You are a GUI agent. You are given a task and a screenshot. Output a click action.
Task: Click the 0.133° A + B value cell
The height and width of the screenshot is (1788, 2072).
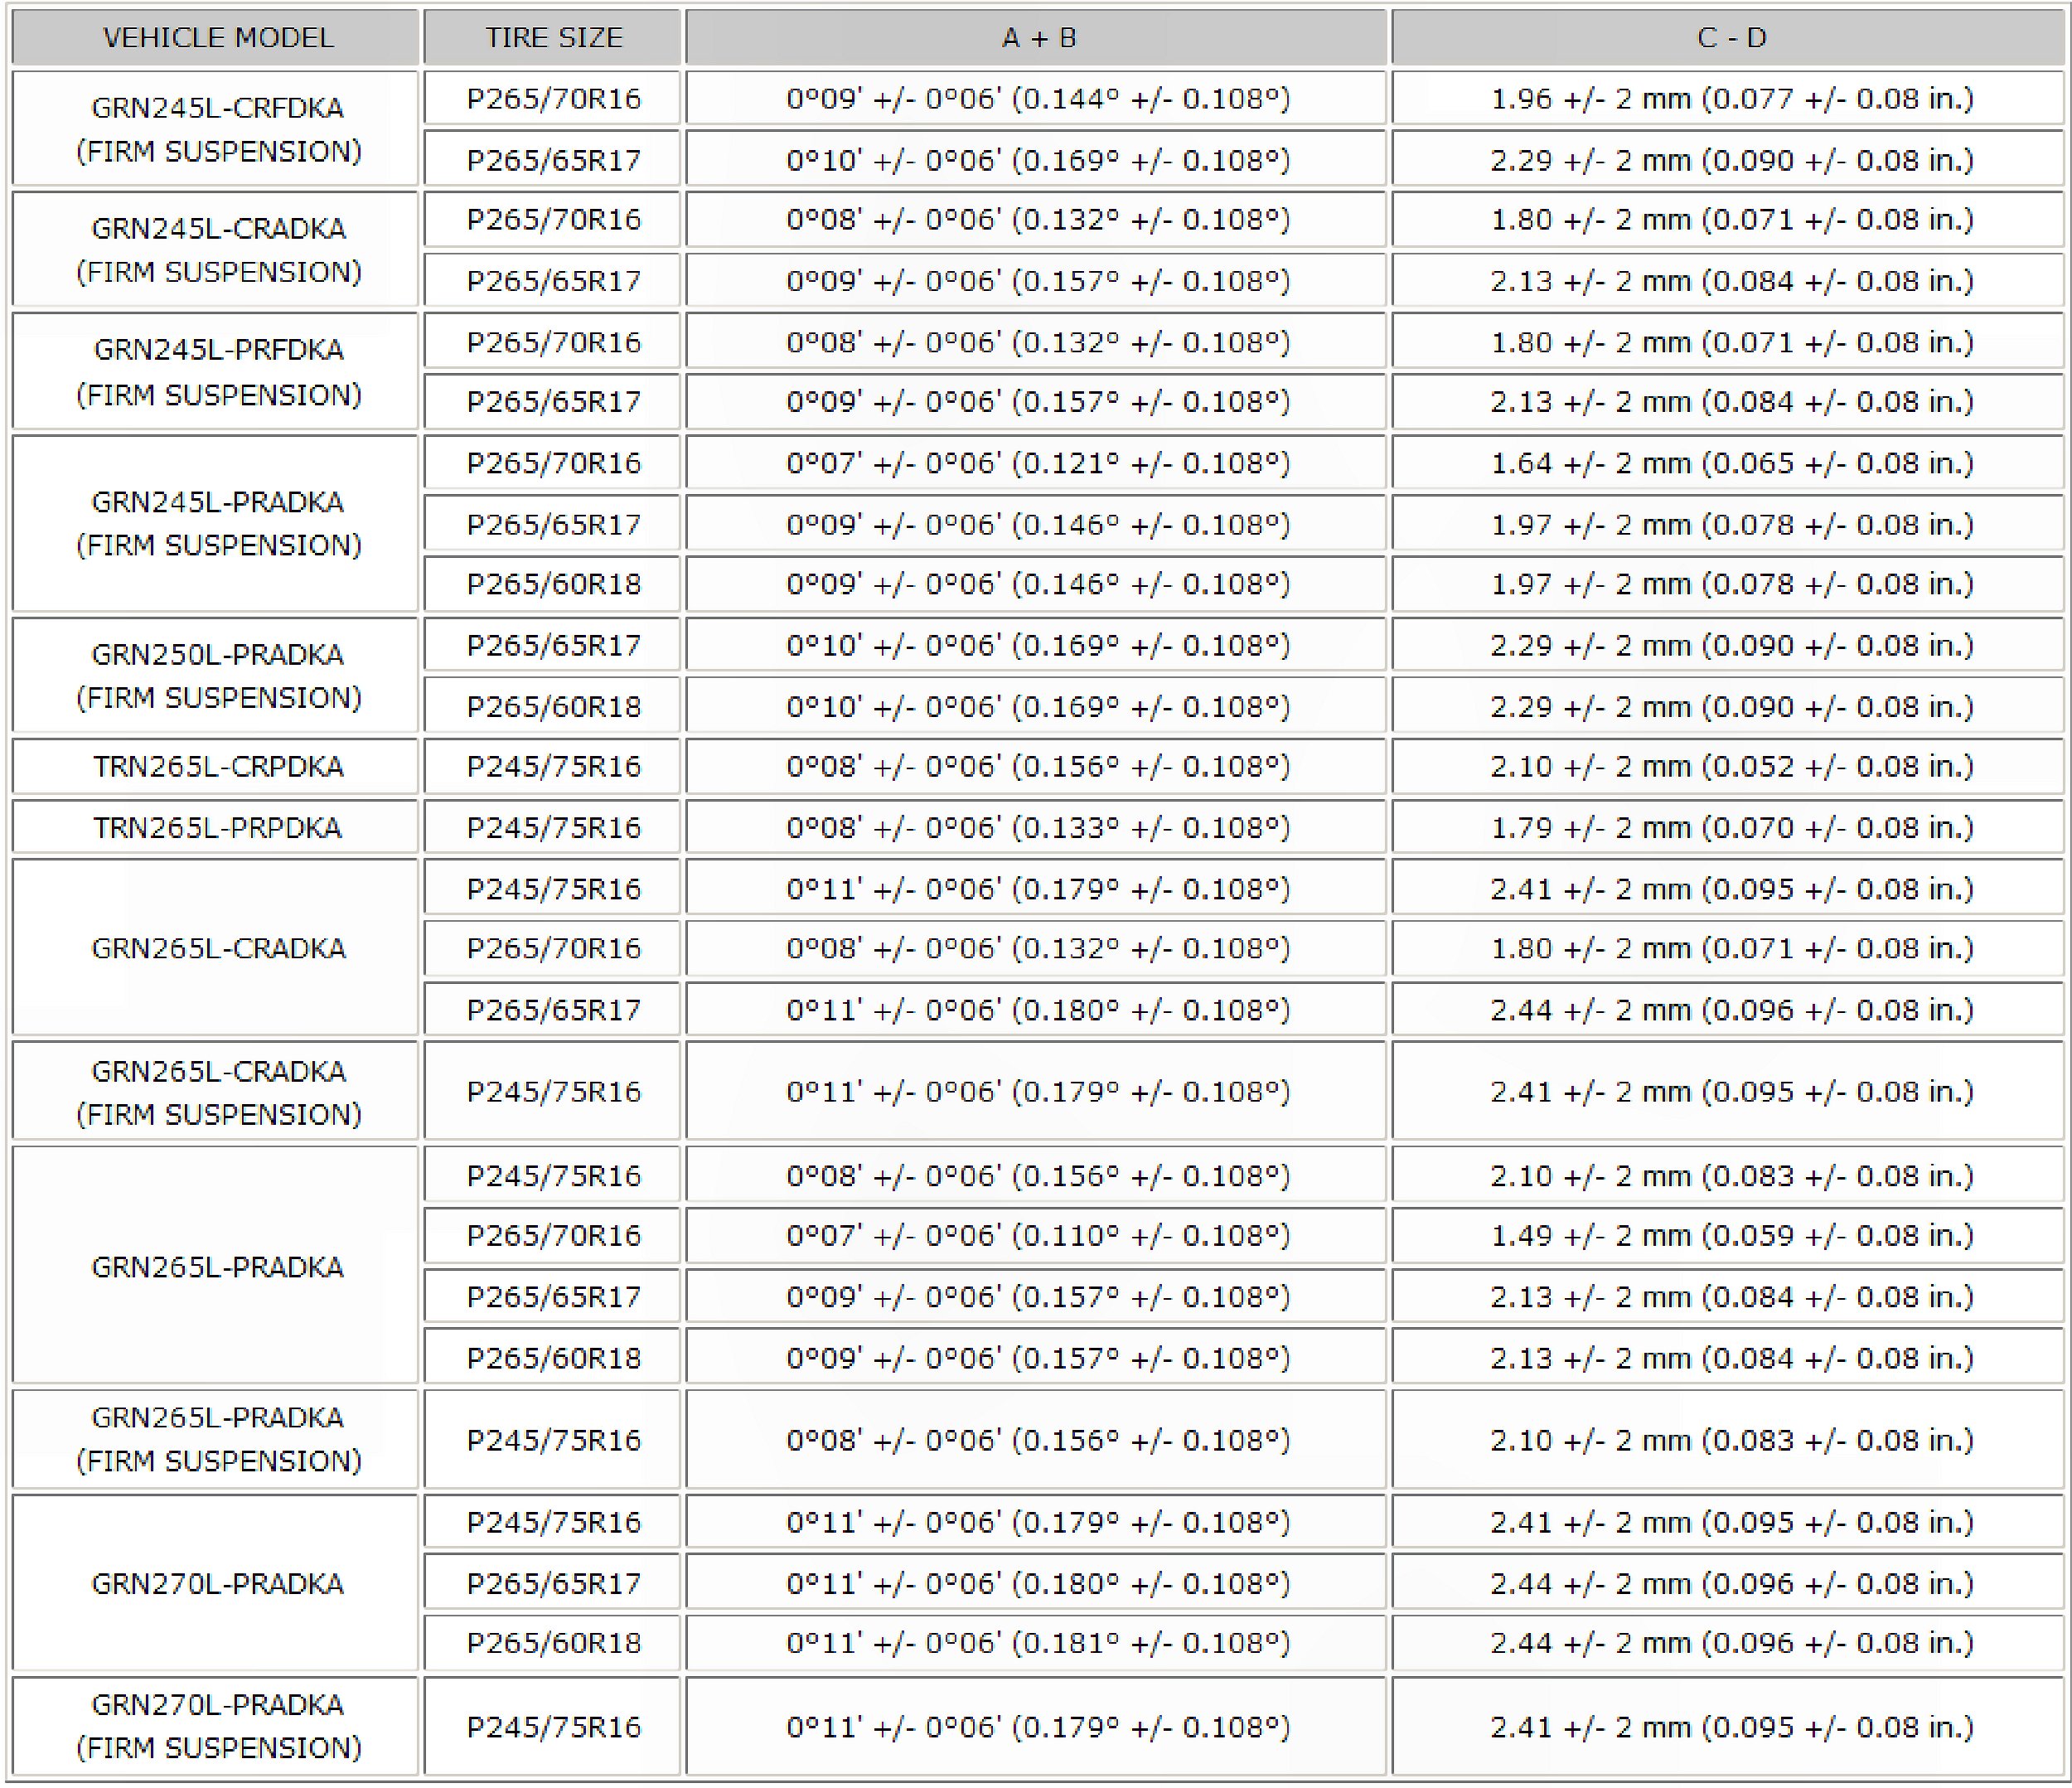1037,828
